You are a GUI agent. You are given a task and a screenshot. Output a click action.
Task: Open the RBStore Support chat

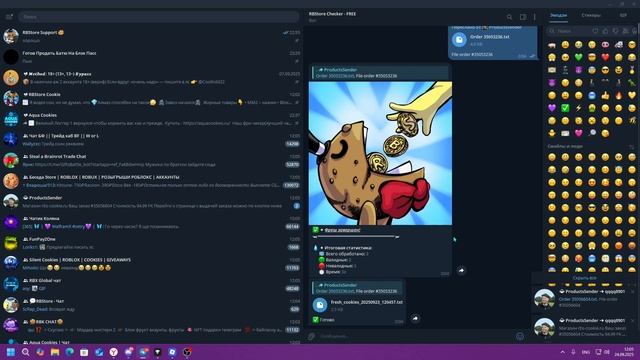151,36
